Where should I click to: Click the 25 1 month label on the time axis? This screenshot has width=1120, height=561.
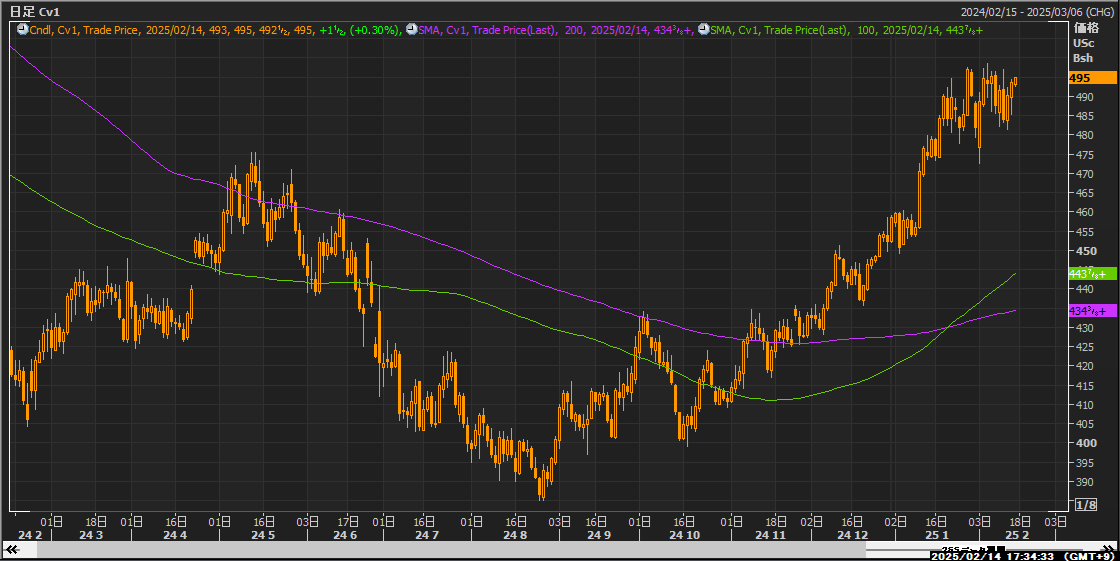coord(937,535)
